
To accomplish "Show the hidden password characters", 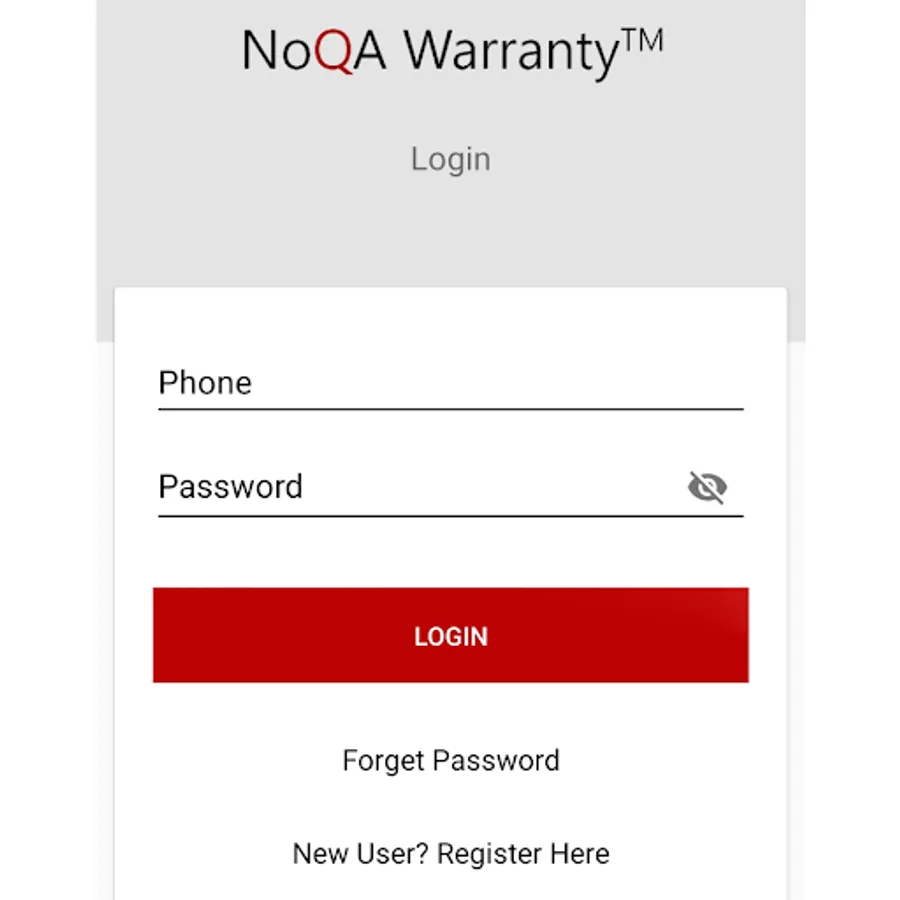I will (707, 487).
